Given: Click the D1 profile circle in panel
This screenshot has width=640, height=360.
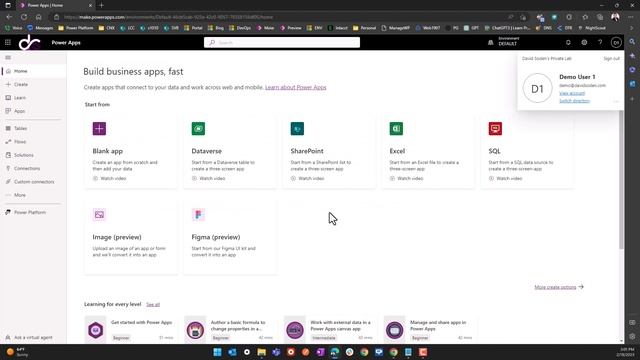Looking at the screenshot, I should [537, 88].
